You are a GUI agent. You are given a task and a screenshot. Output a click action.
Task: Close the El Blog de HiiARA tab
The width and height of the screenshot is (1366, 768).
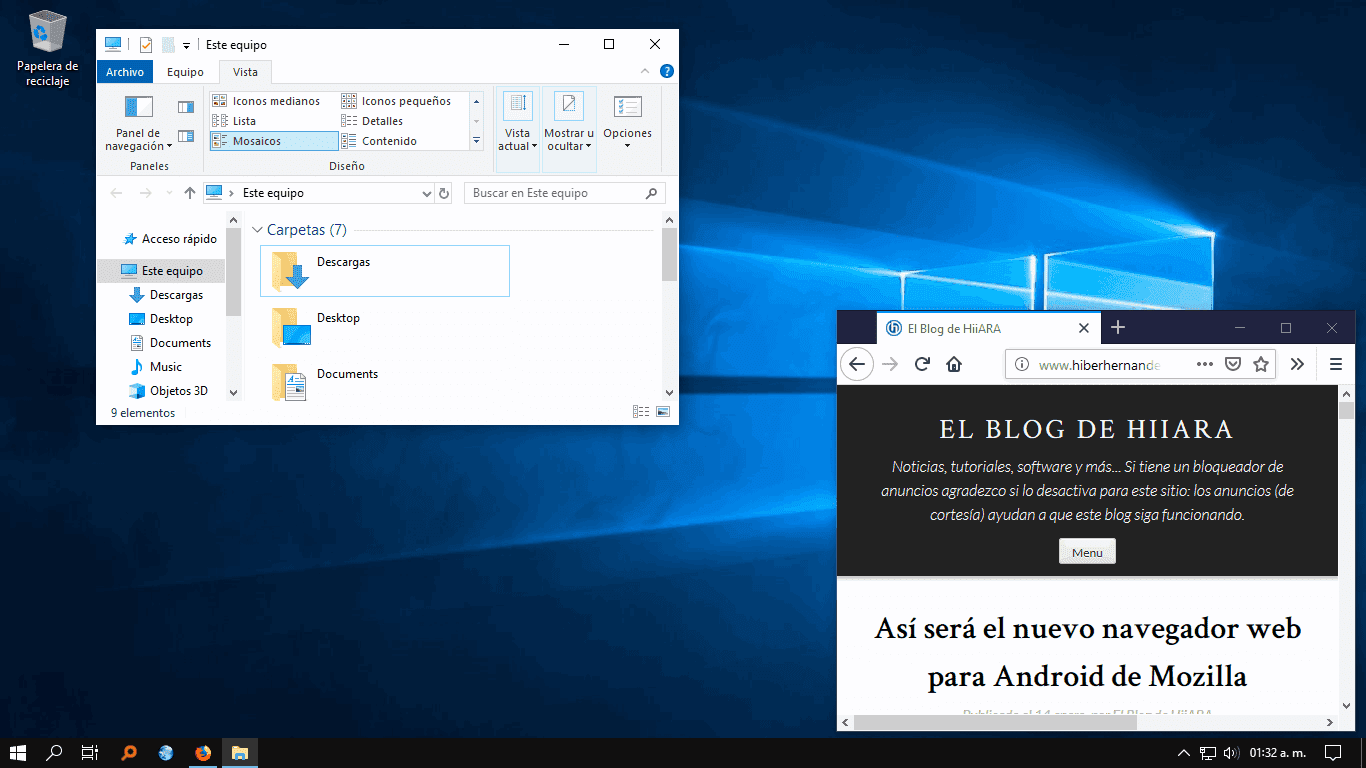(x=1084, y=328)
